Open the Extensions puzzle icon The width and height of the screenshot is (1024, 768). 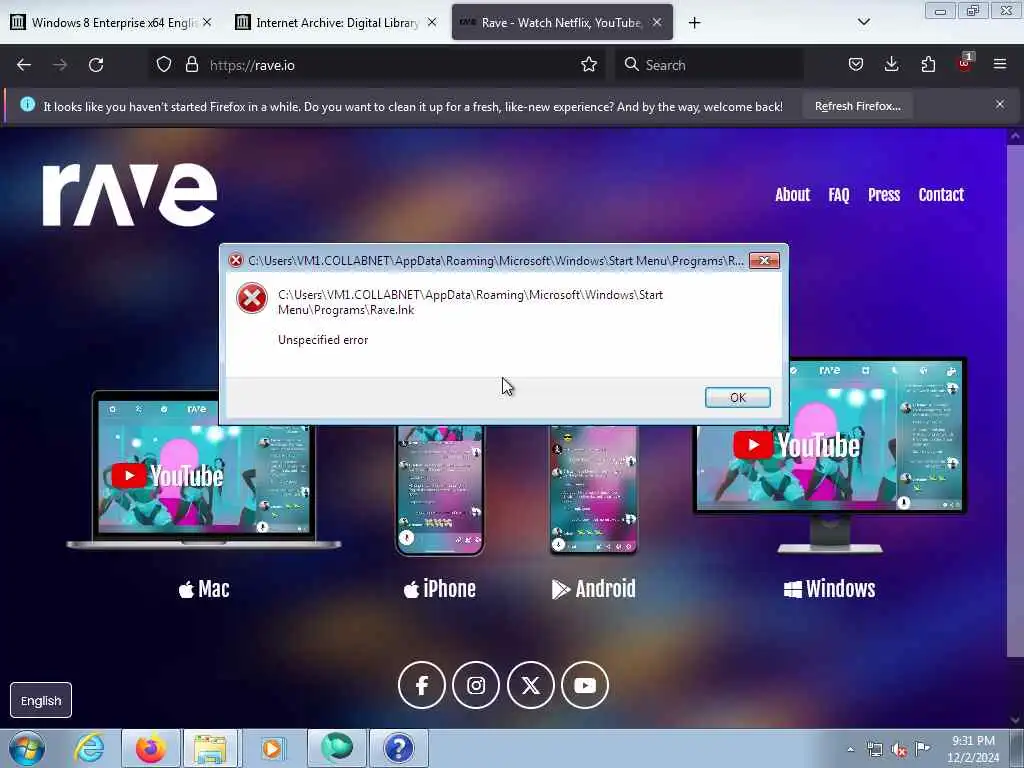tap(928, 65)
